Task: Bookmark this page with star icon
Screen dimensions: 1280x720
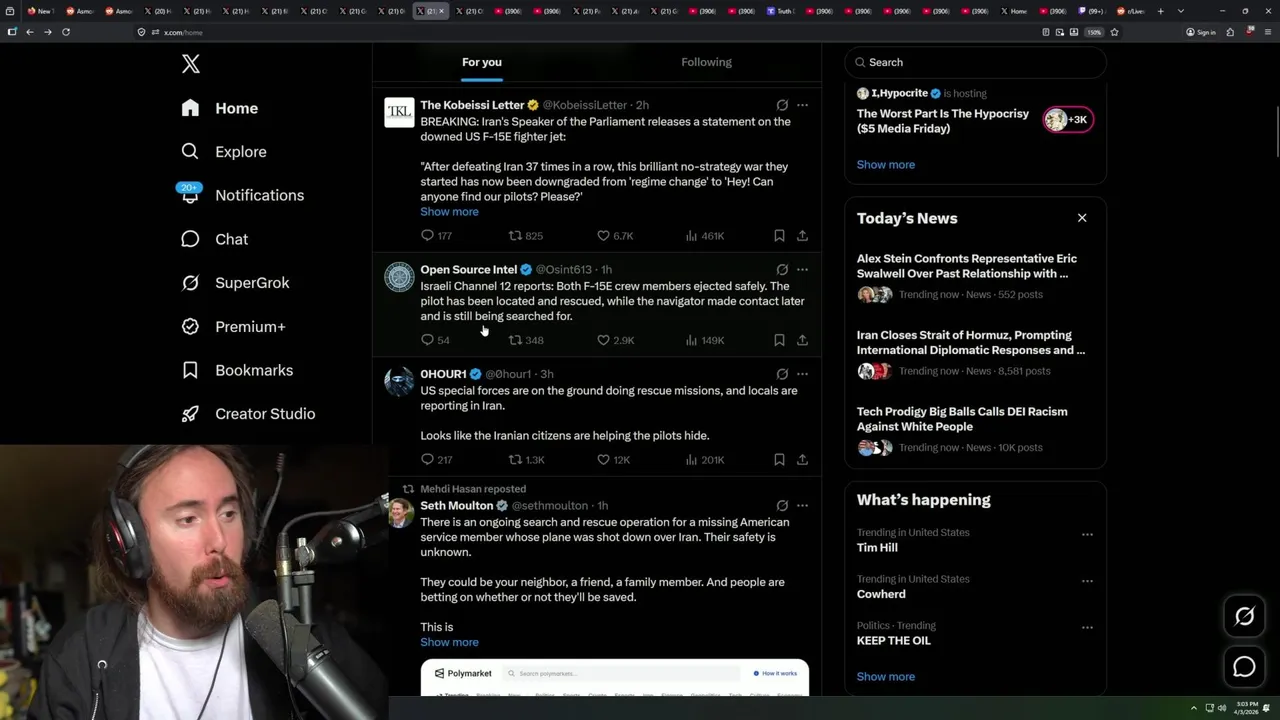Action: (x=1114, y=32)
